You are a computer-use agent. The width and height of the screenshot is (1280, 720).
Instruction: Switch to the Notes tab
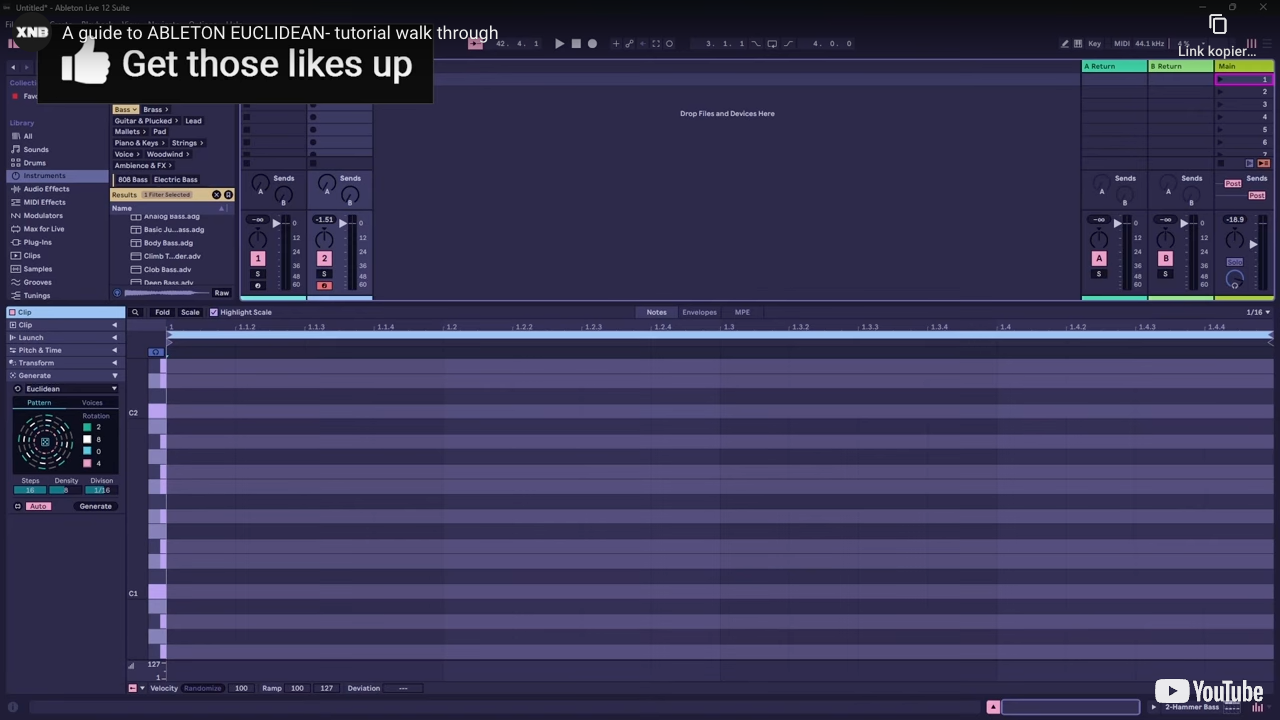[x=656, y=312]
